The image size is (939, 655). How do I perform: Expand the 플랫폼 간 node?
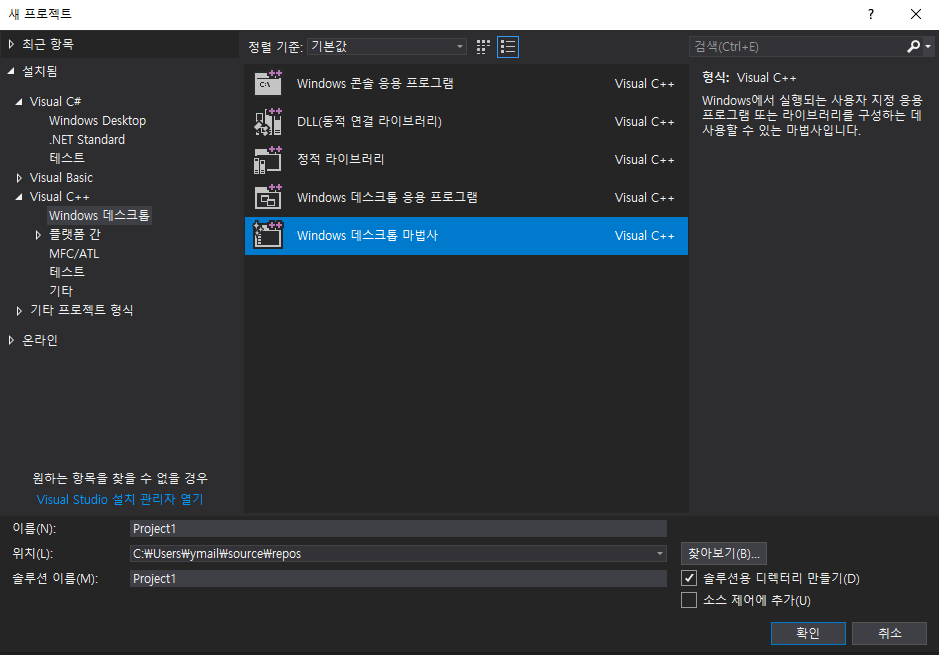38,235
